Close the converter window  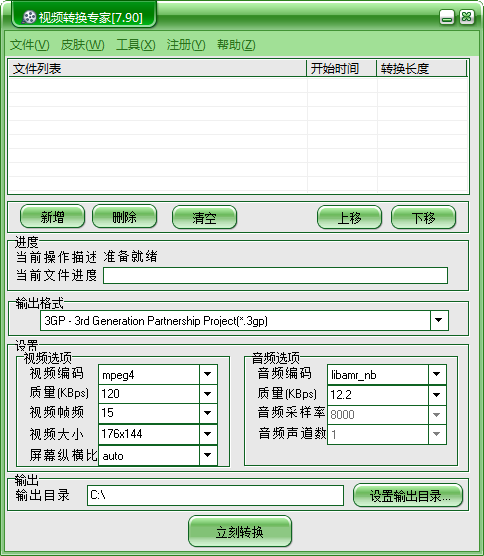click(x=467, y=17)
